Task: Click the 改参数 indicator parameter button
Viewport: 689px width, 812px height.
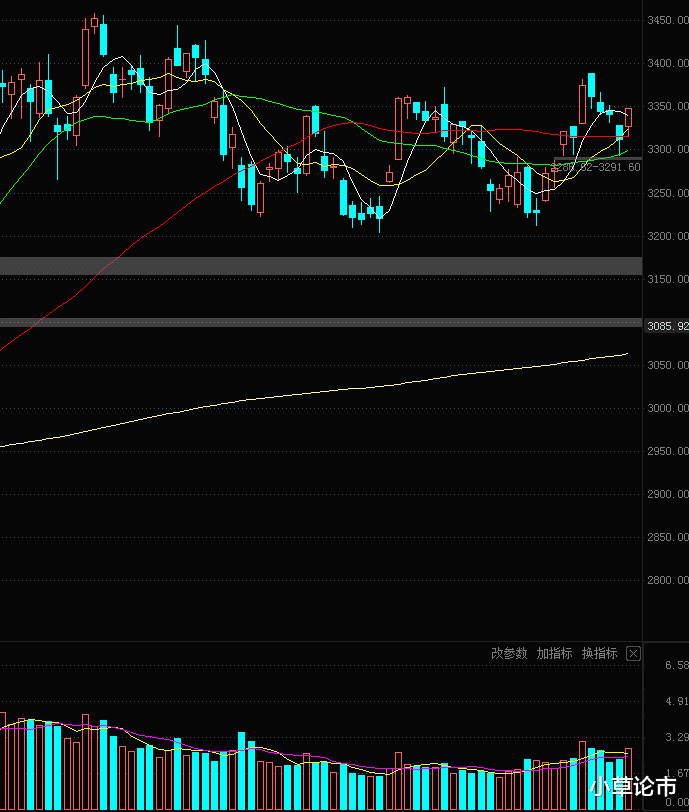Action: point(509,654)
